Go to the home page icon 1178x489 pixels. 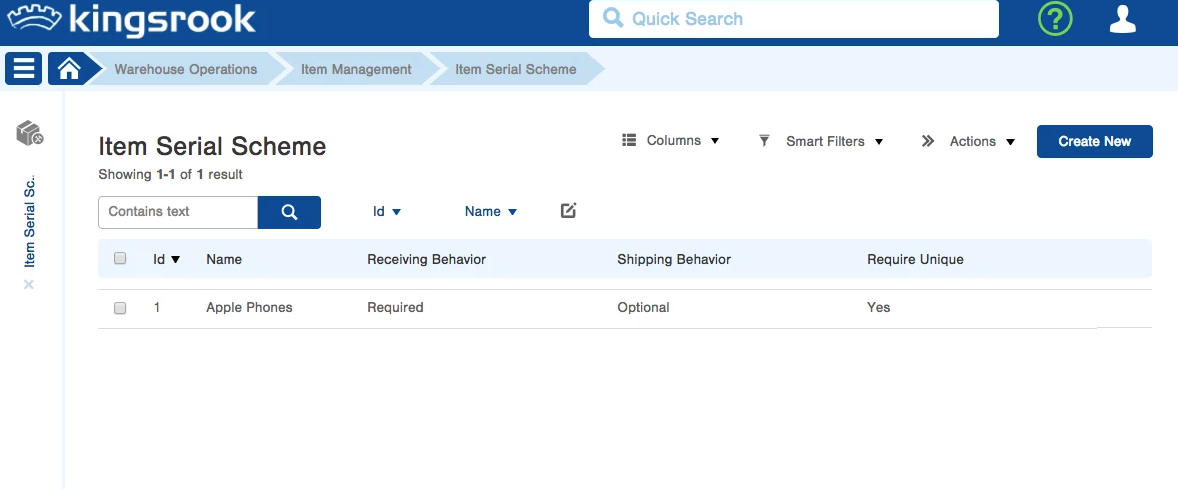click(x=68, y=69)
